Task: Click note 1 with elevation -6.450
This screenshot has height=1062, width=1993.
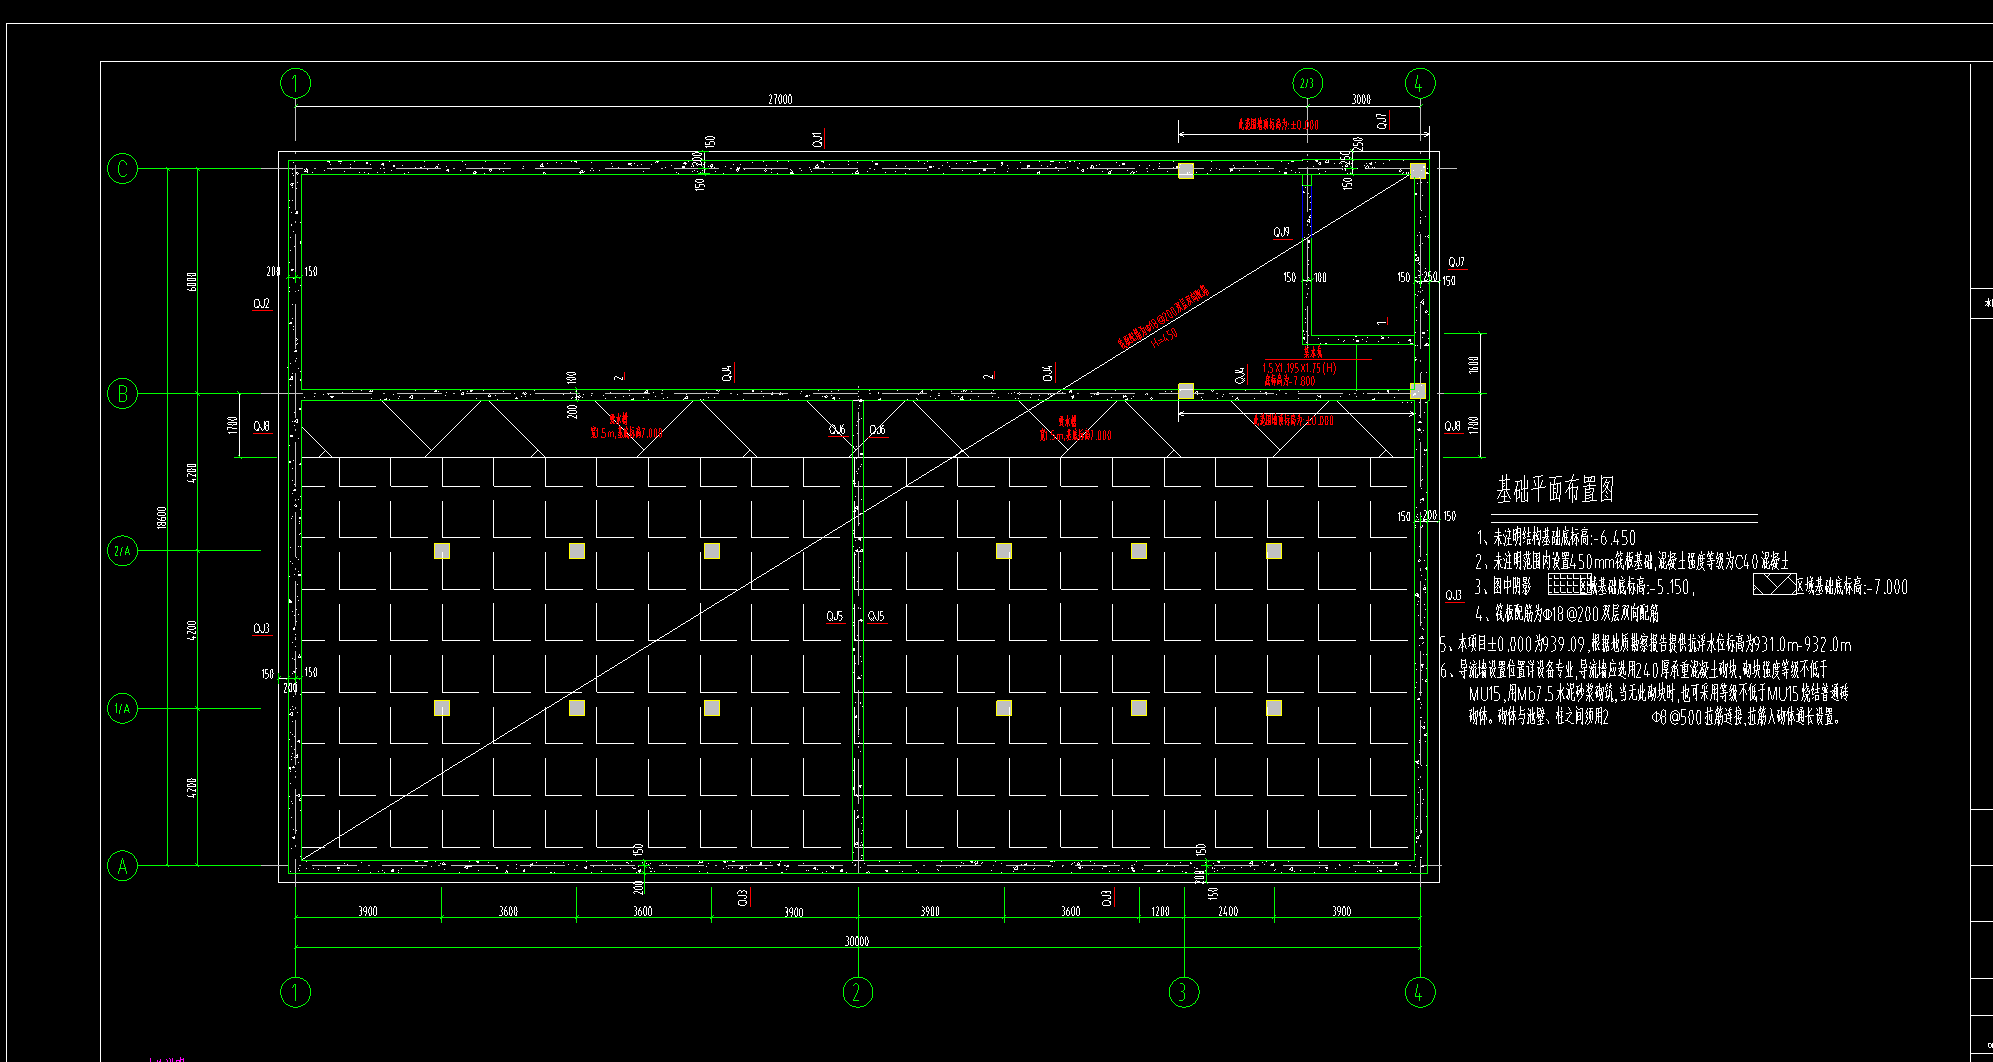Action: 1556,538
